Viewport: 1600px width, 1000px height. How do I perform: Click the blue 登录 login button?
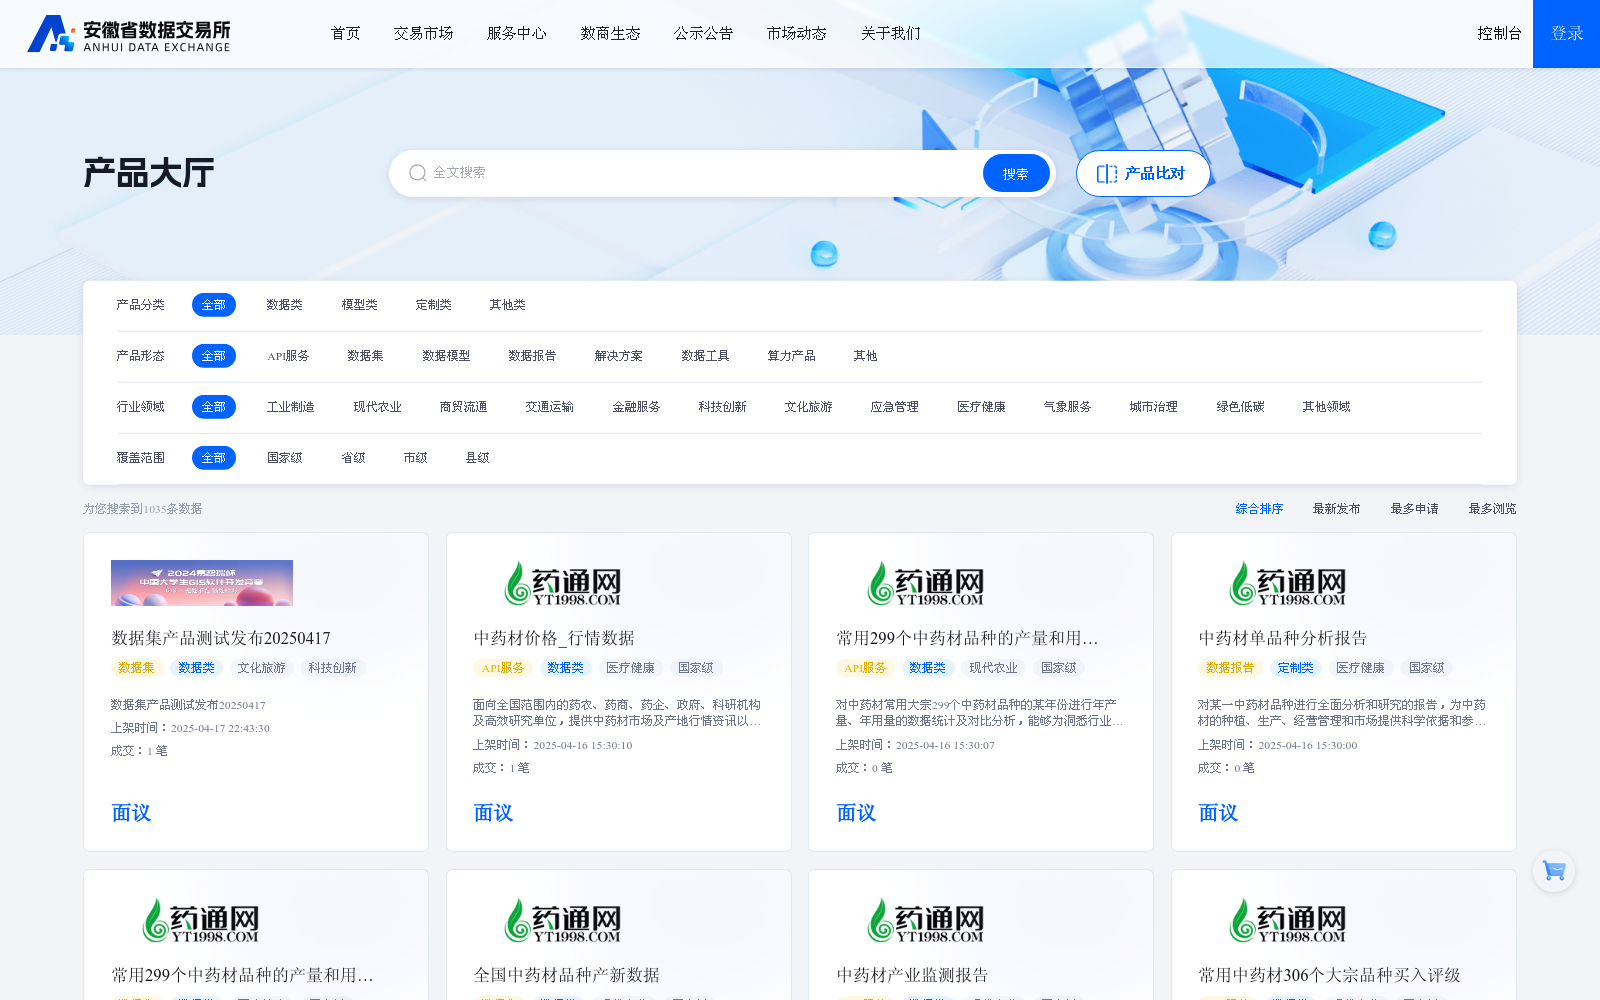tap(1567, 34)
